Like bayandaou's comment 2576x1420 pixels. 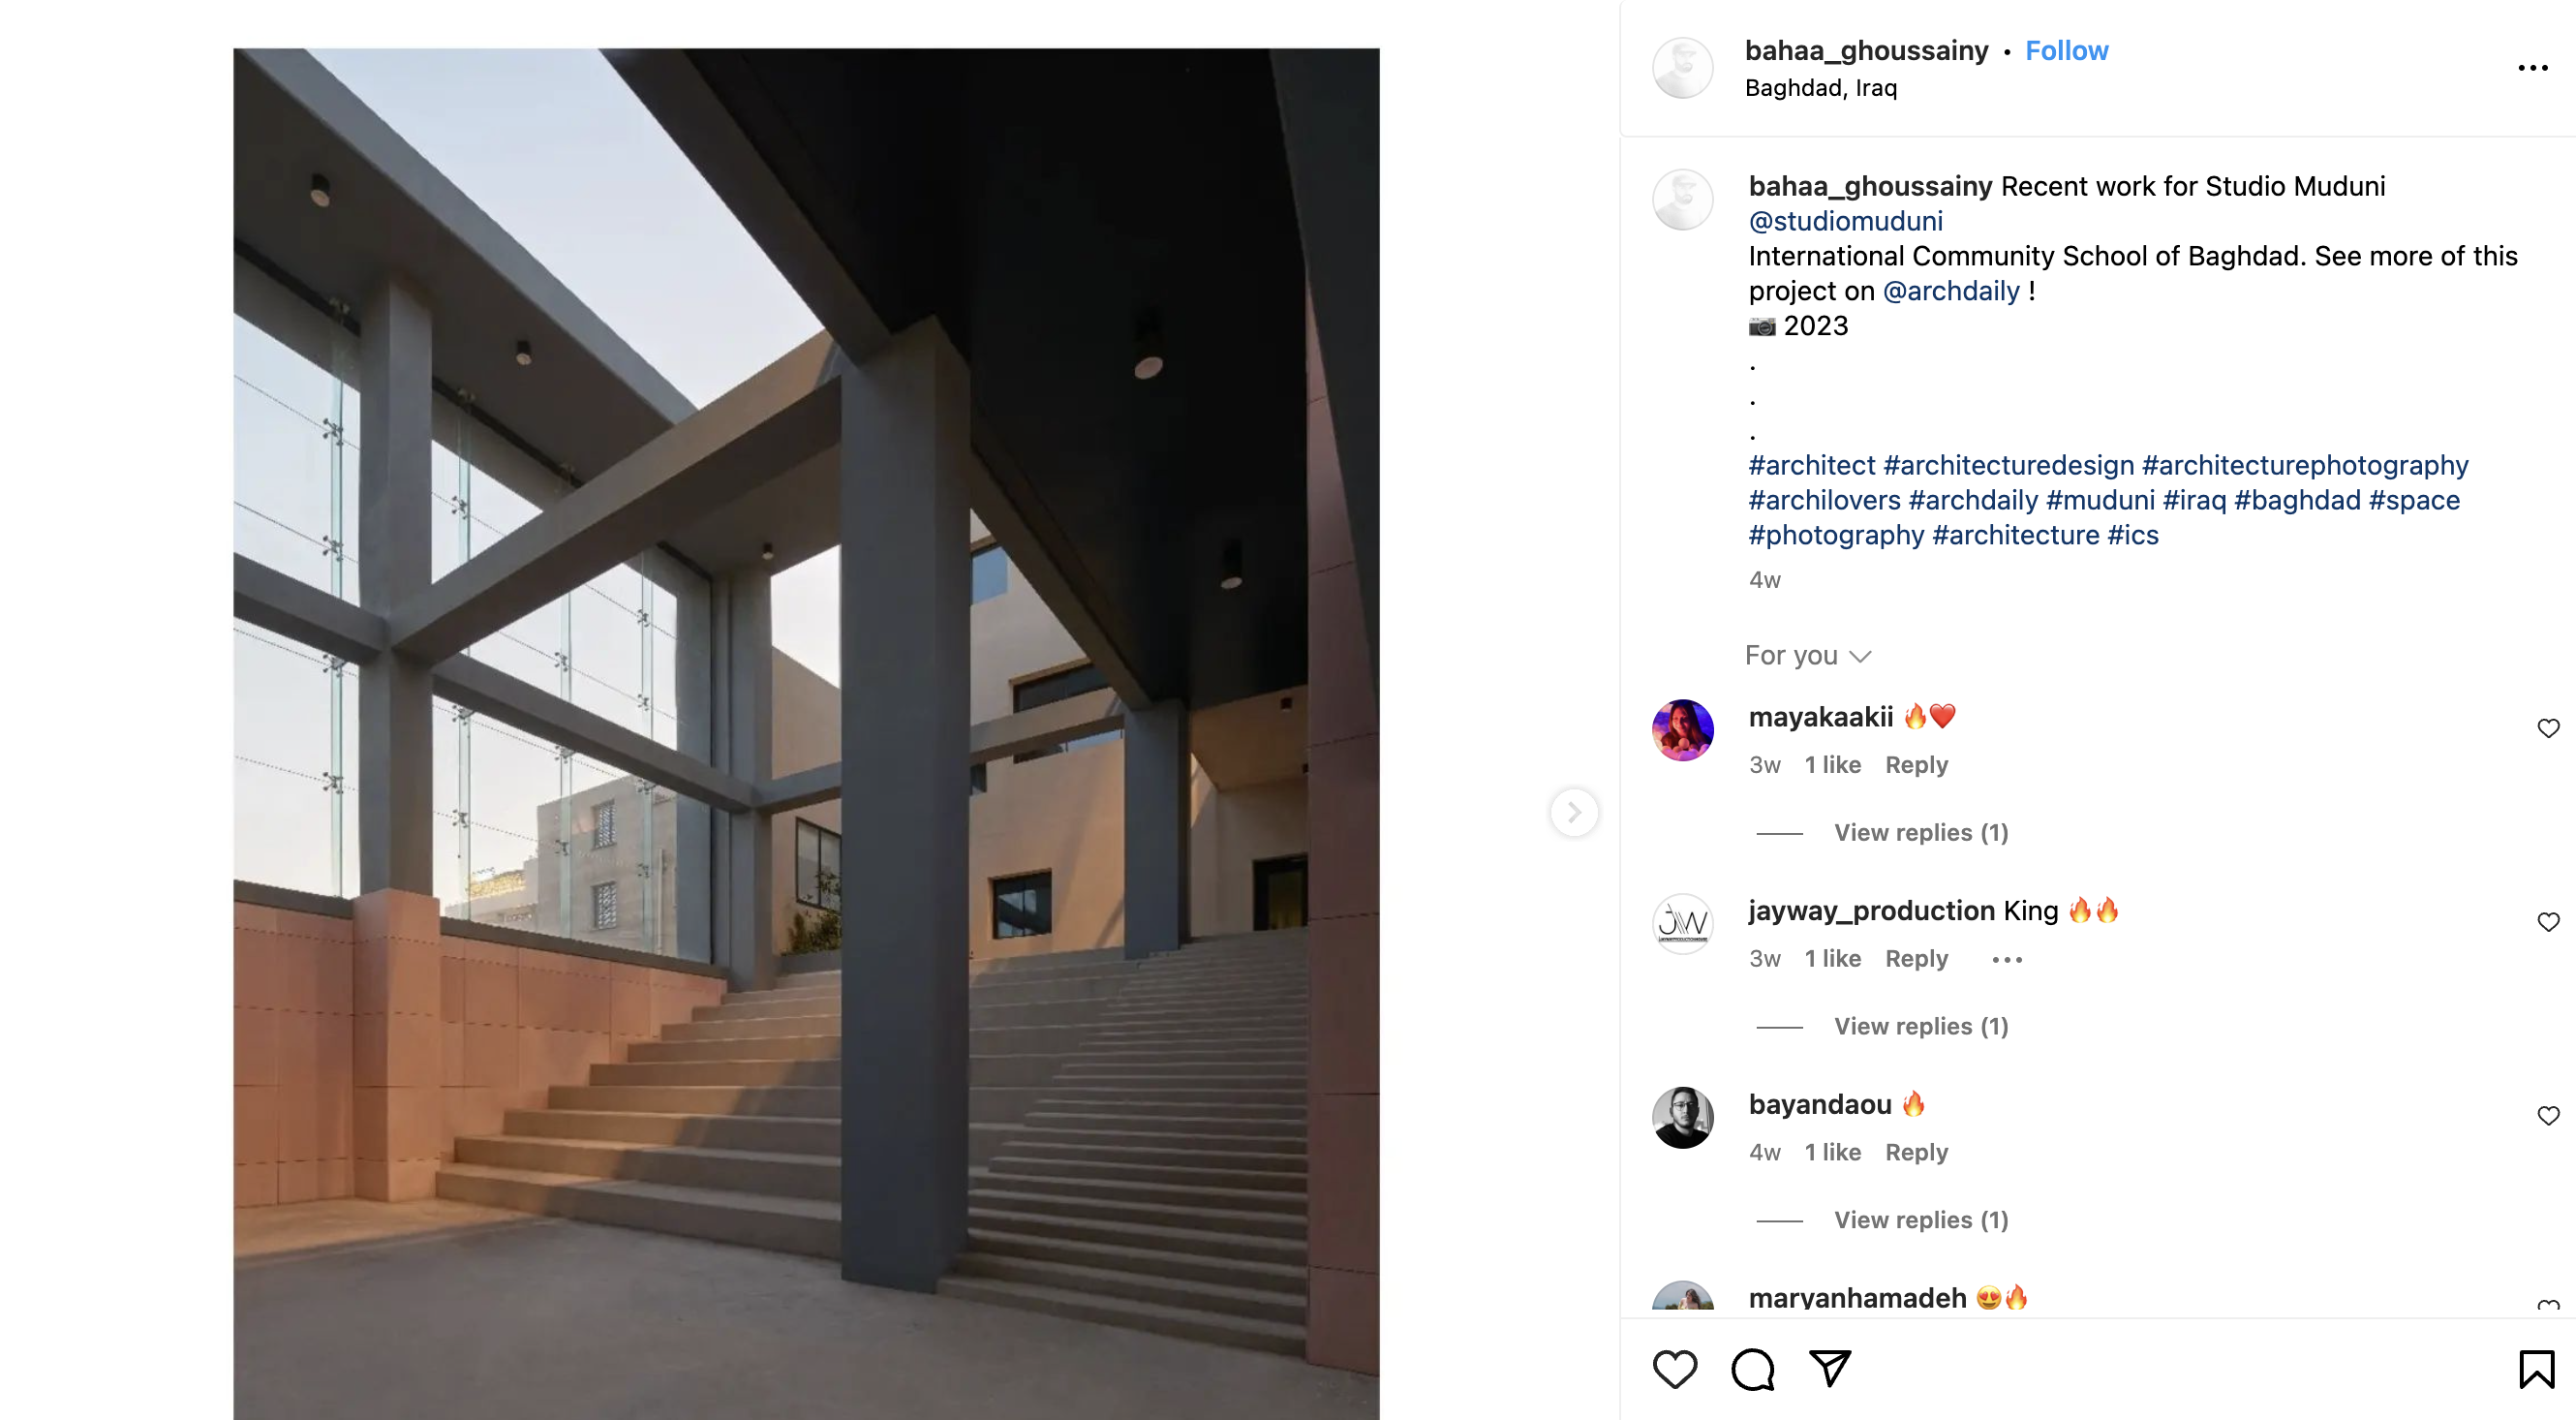(2548, 1116)
